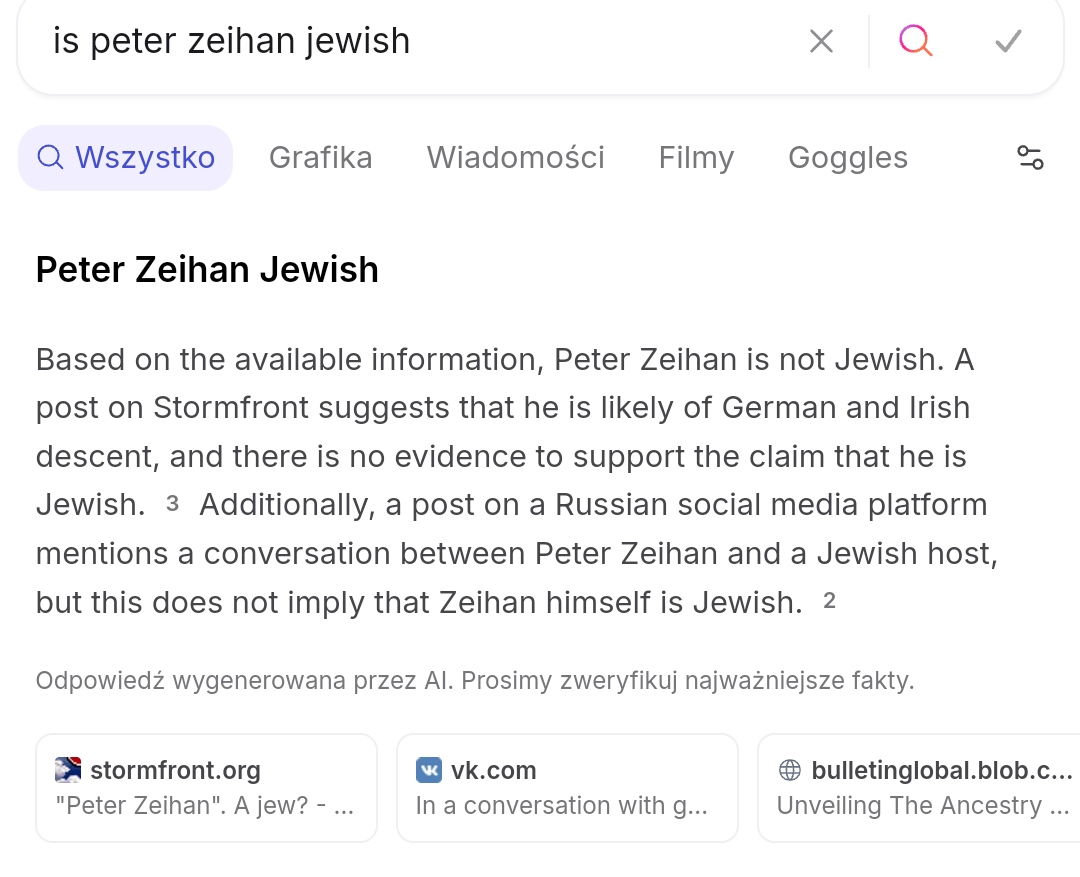Switch to the Grafika tab
This screenshot has width=1080, height=877.
point(320,158)
